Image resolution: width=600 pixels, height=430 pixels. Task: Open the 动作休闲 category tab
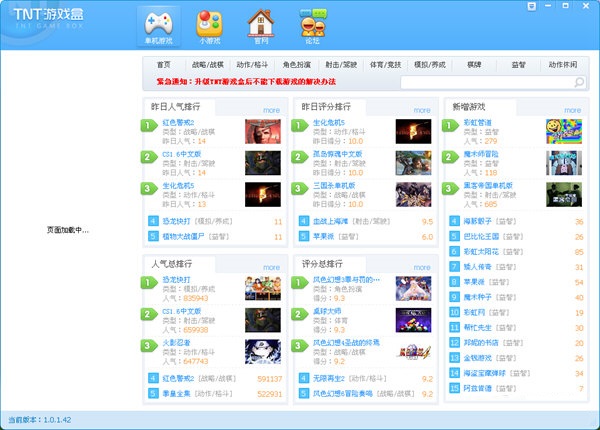point(563,64)
